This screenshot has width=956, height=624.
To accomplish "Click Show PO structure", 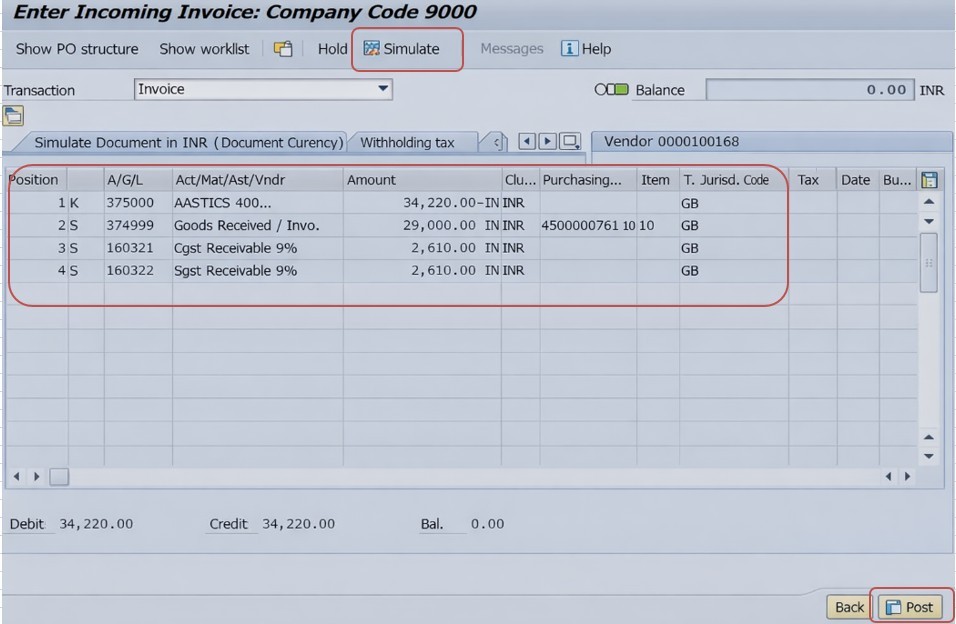I will point(77,49).
